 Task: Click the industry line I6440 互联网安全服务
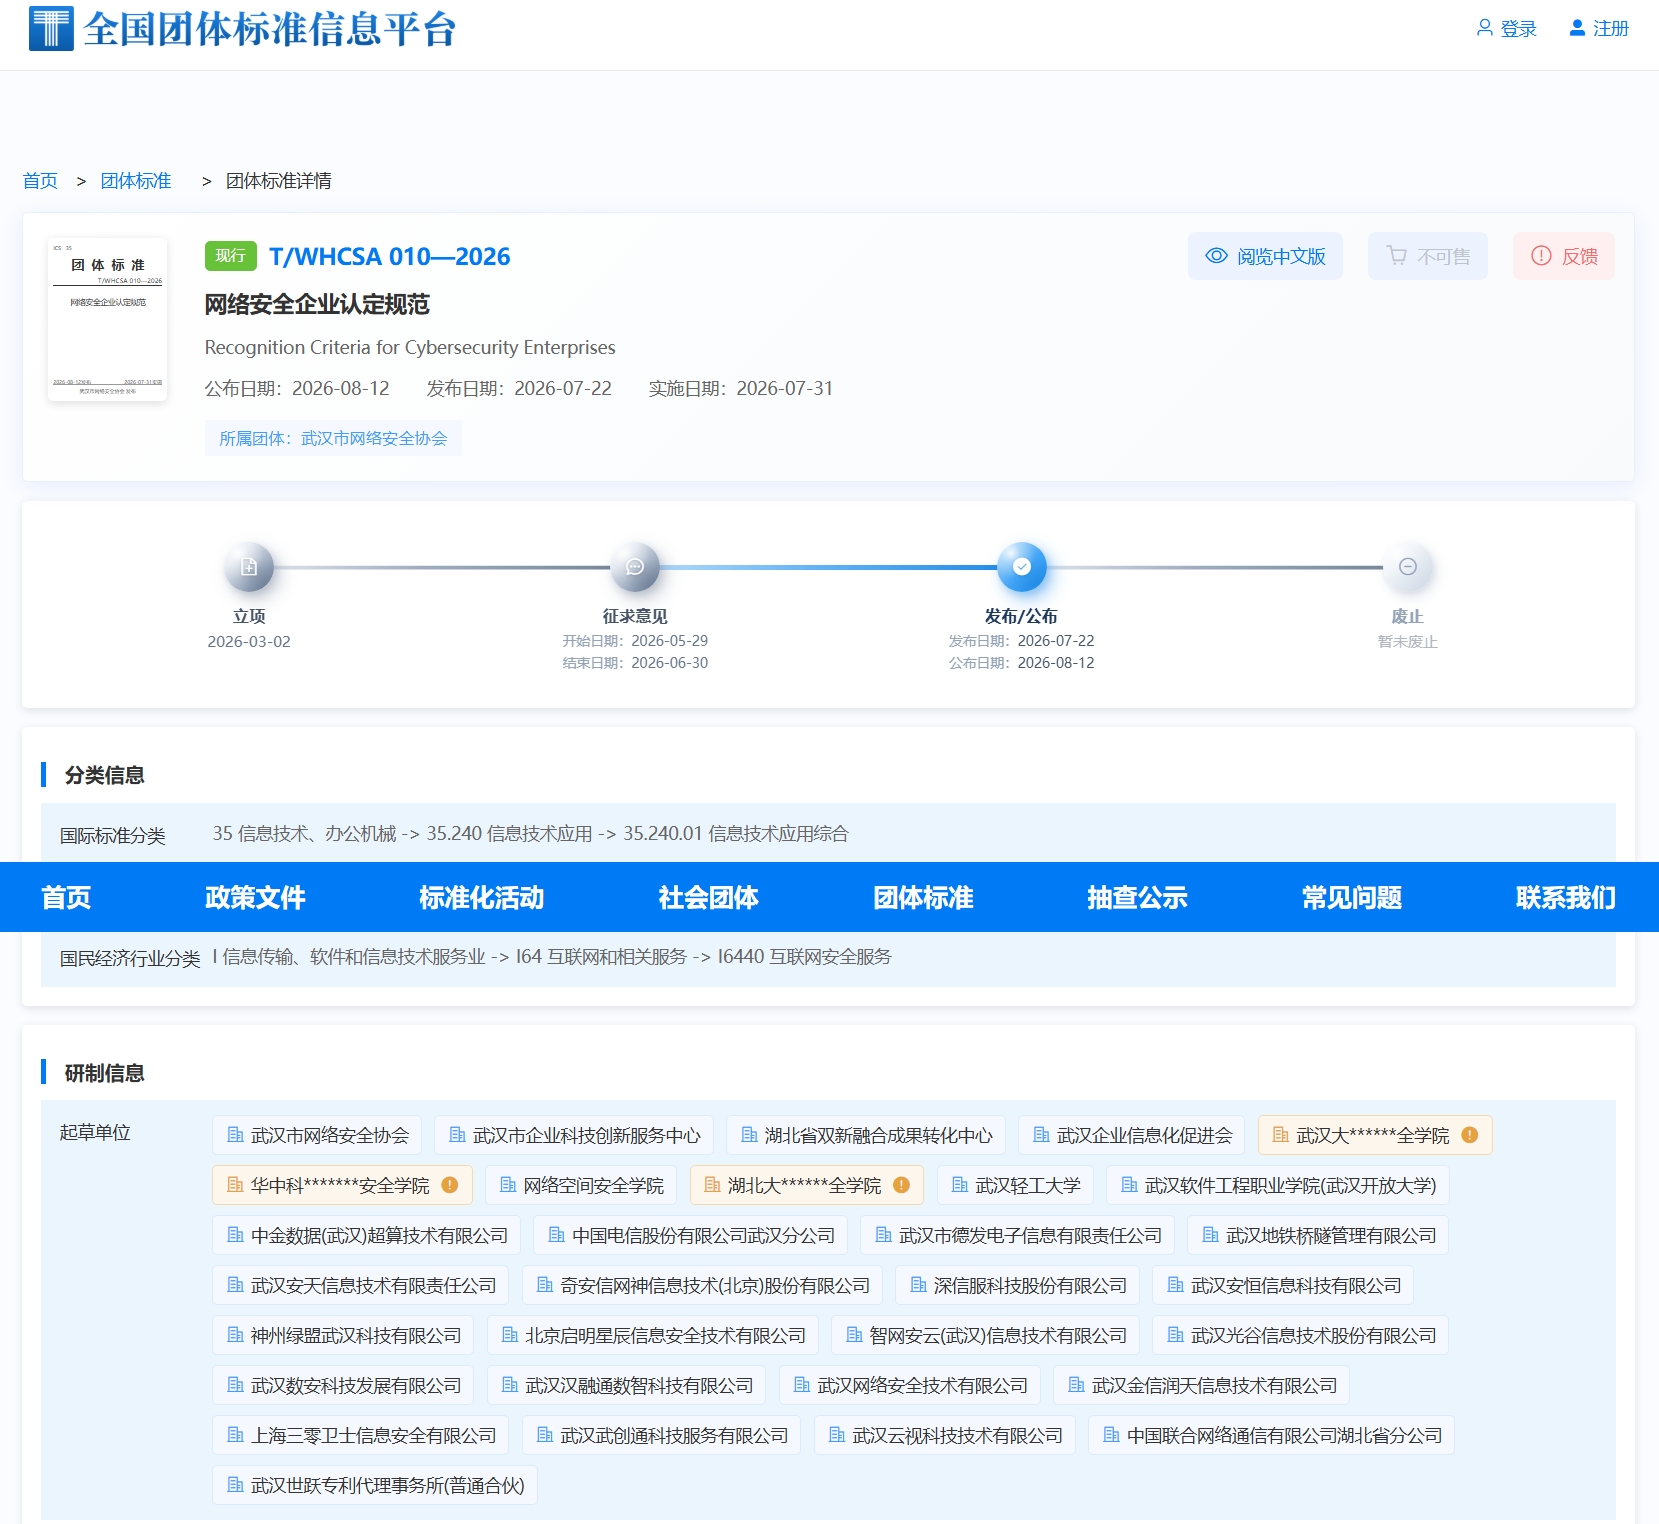[804, 957]
